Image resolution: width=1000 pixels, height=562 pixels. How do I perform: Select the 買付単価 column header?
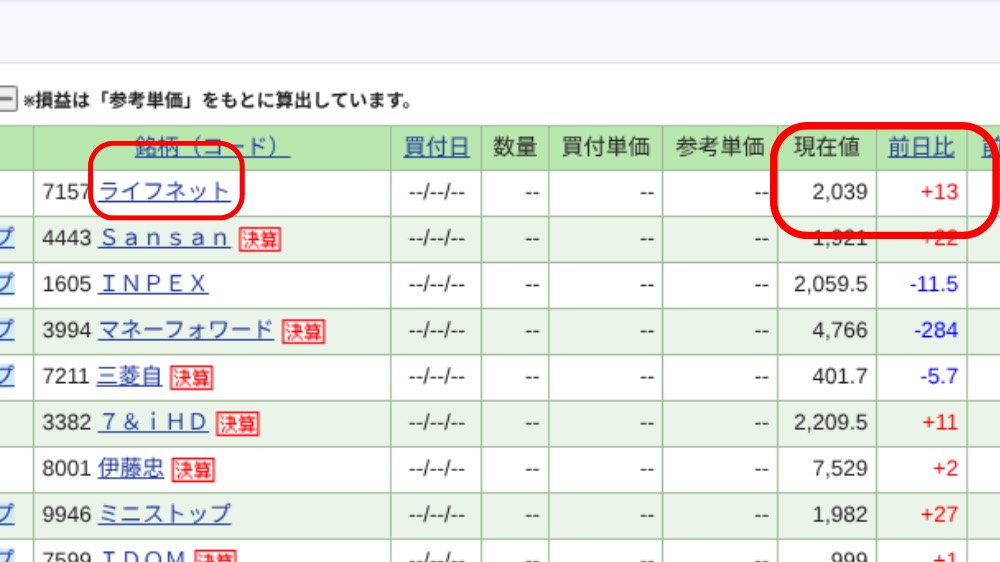(x=605, y=147)
